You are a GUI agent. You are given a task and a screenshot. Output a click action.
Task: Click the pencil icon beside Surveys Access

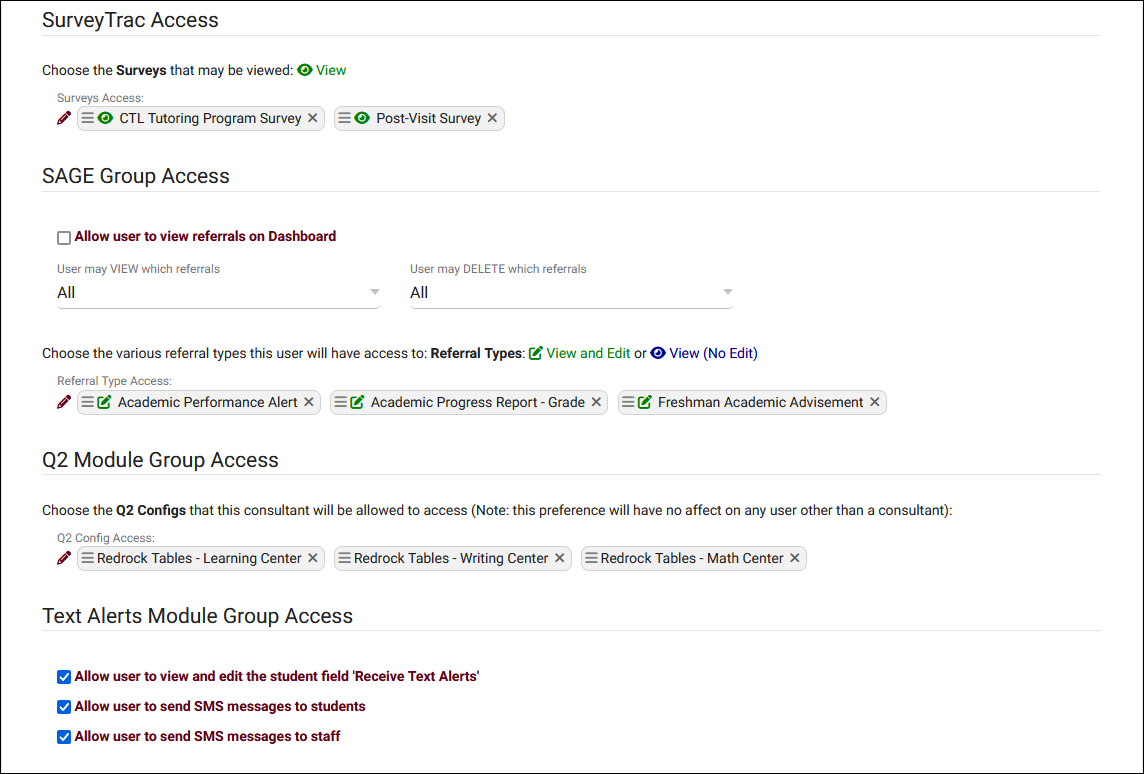coord(64,118)
